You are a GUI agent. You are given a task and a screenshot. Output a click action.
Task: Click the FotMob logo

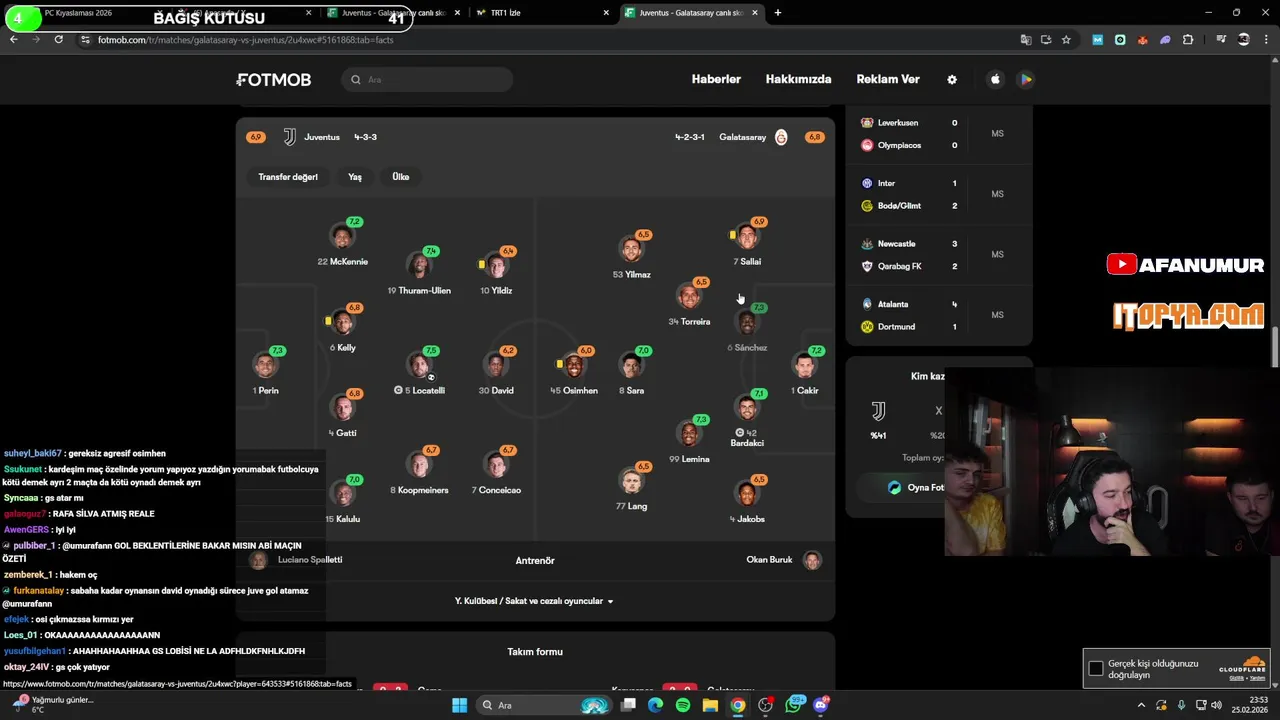274,80
